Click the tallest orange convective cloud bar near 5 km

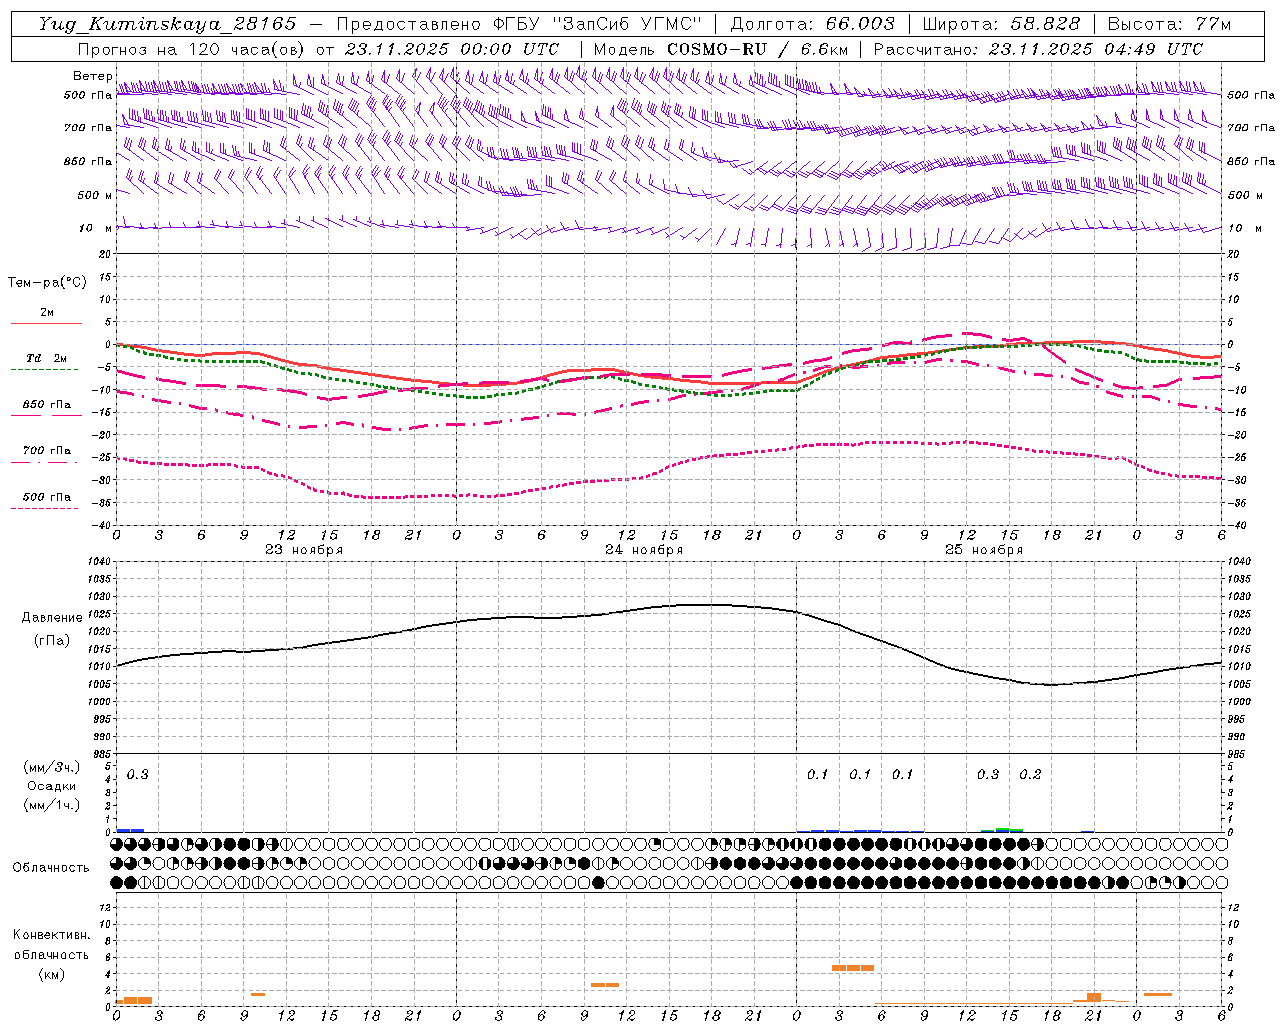tap(853, 968)
